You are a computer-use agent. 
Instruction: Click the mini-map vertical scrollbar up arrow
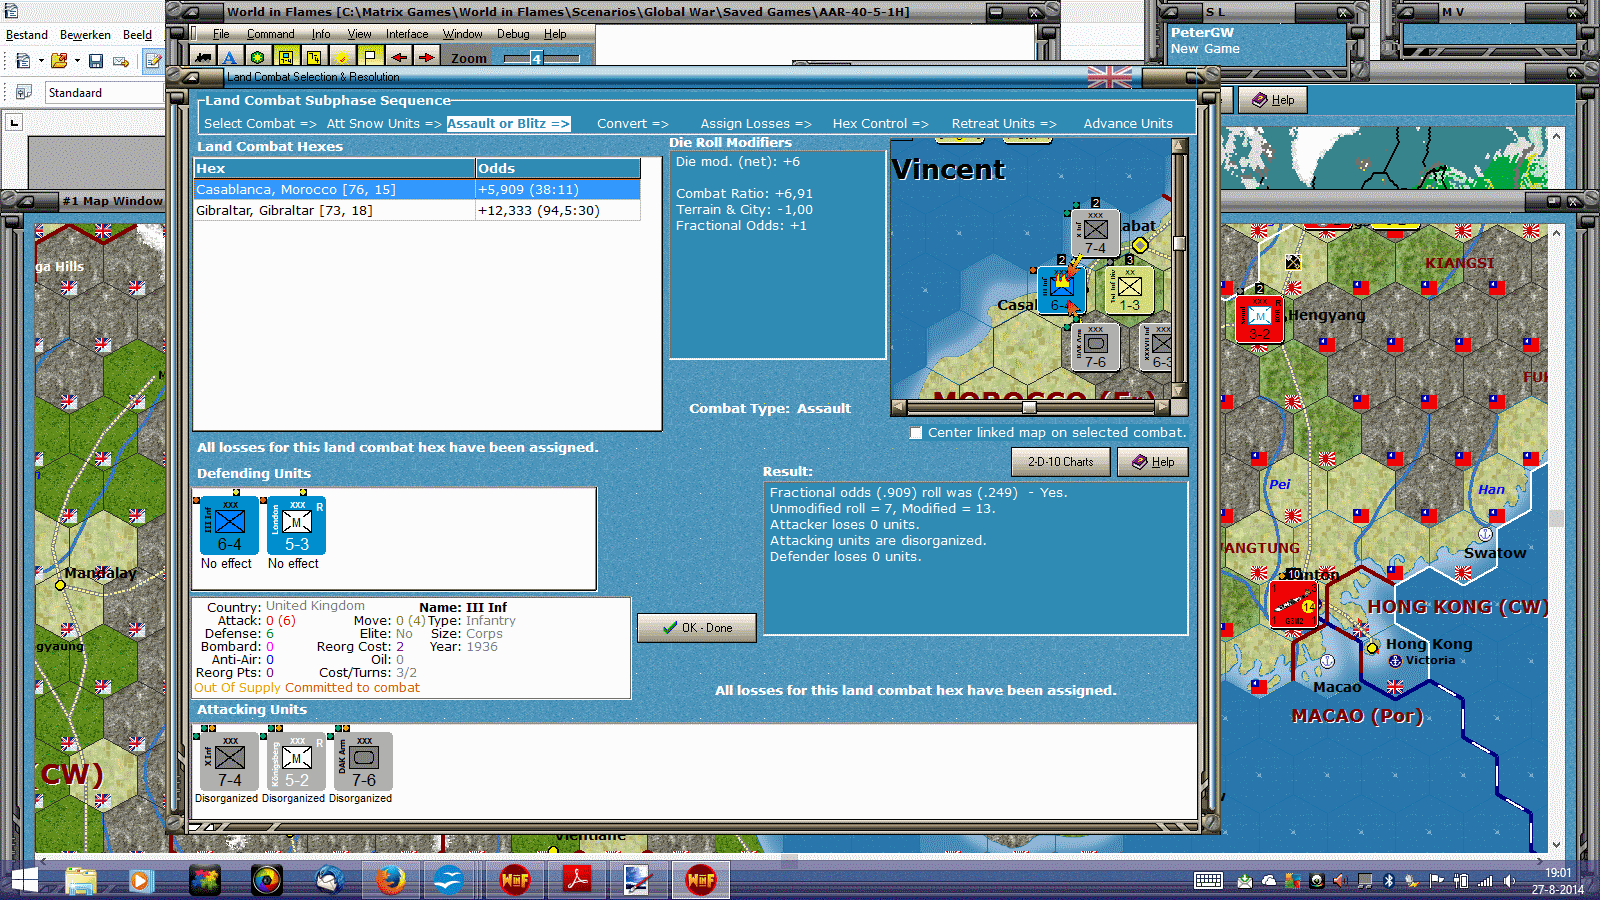(x=1179, y=146)
